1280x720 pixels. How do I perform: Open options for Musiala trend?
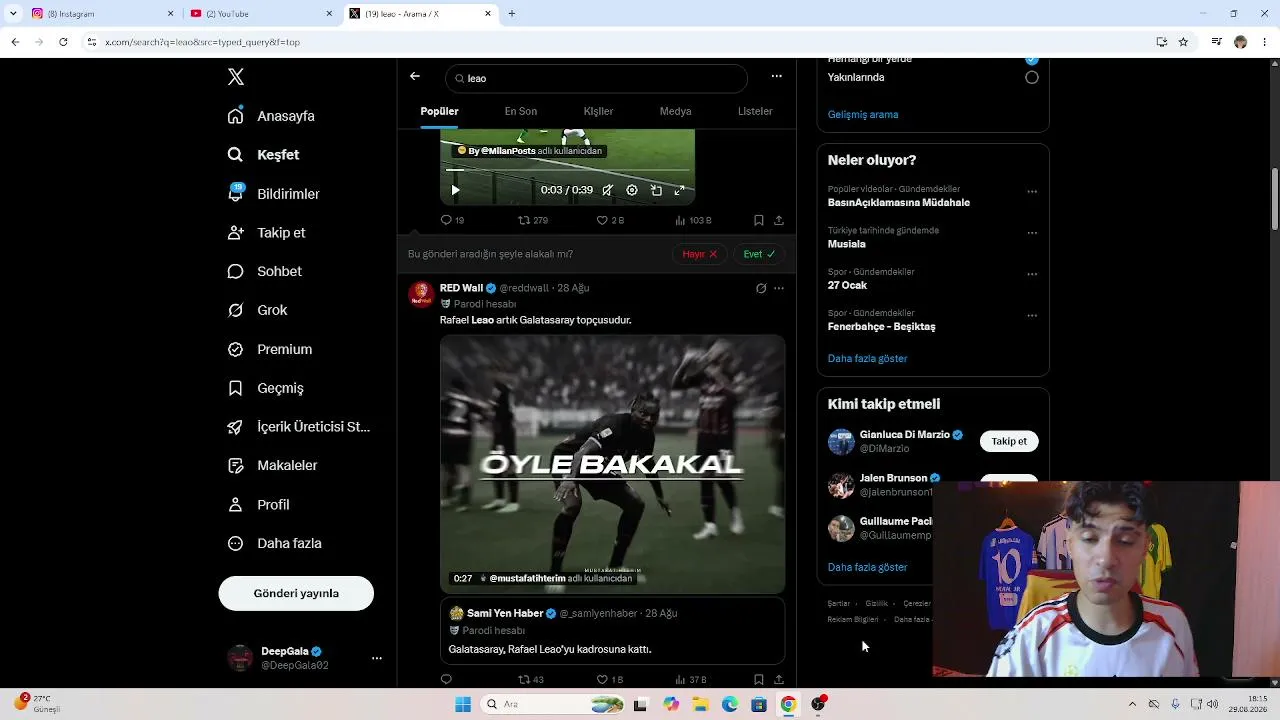(x=1032, y=233)
